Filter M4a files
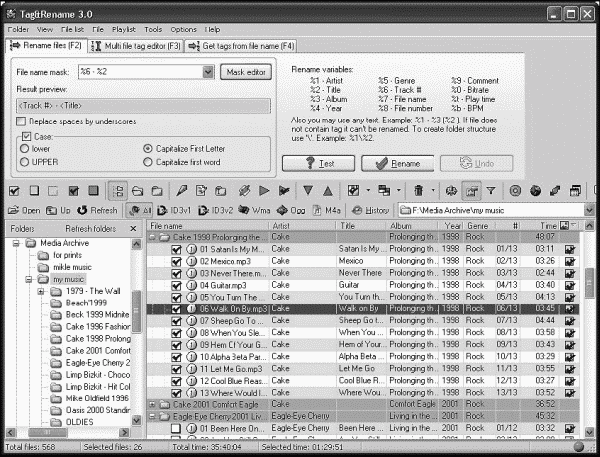The width and height of the screenshot is (600, 457). coord(327,211)
